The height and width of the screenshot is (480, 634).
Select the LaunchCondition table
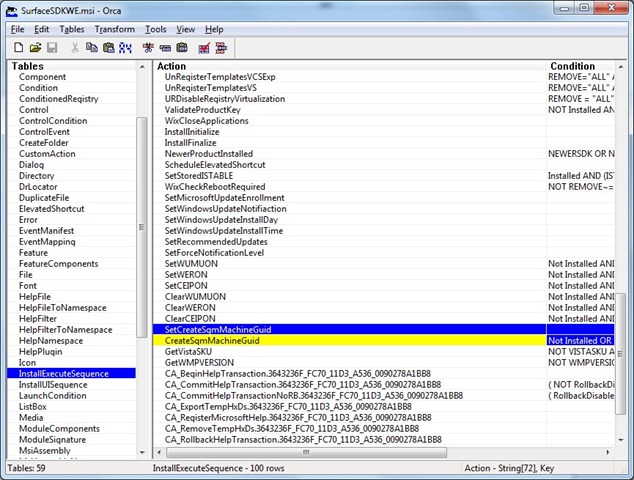click(53, 395)
